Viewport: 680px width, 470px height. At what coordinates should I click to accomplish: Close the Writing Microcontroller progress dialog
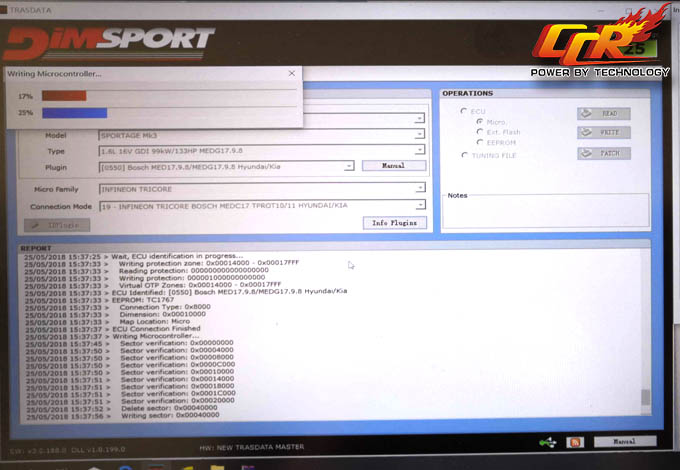(292, 74)
